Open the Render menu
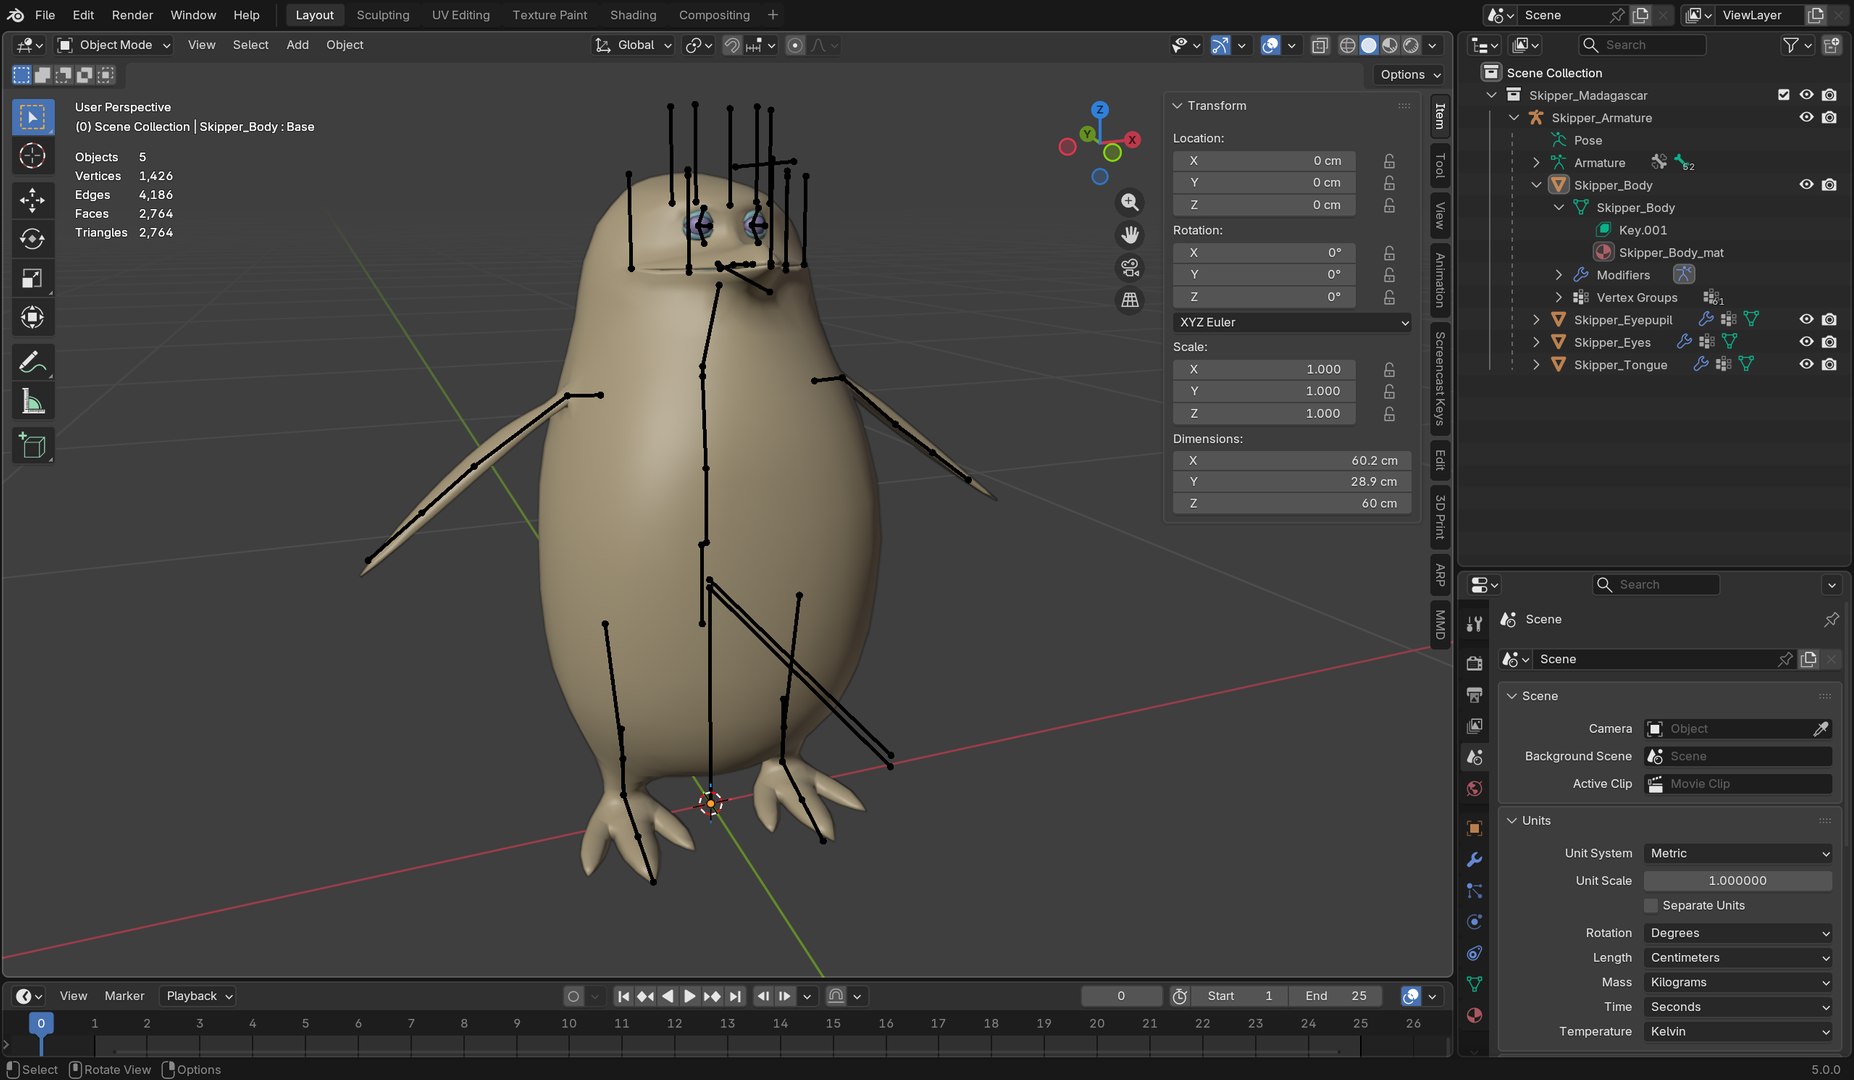1854x1080 pixels. tap(132, 15)
